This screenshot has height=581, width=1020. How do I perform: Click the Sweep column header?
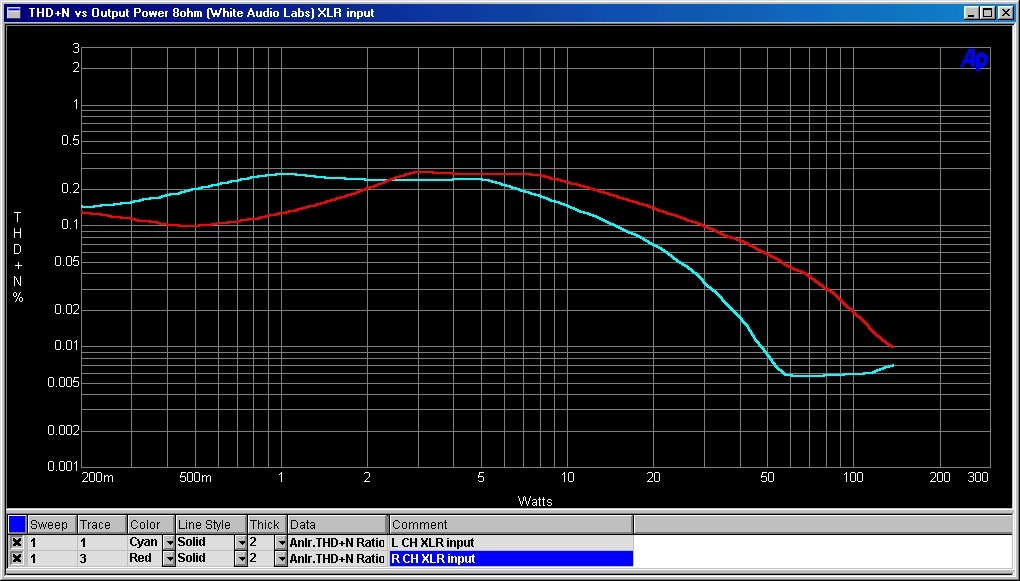tap(52, 524)
